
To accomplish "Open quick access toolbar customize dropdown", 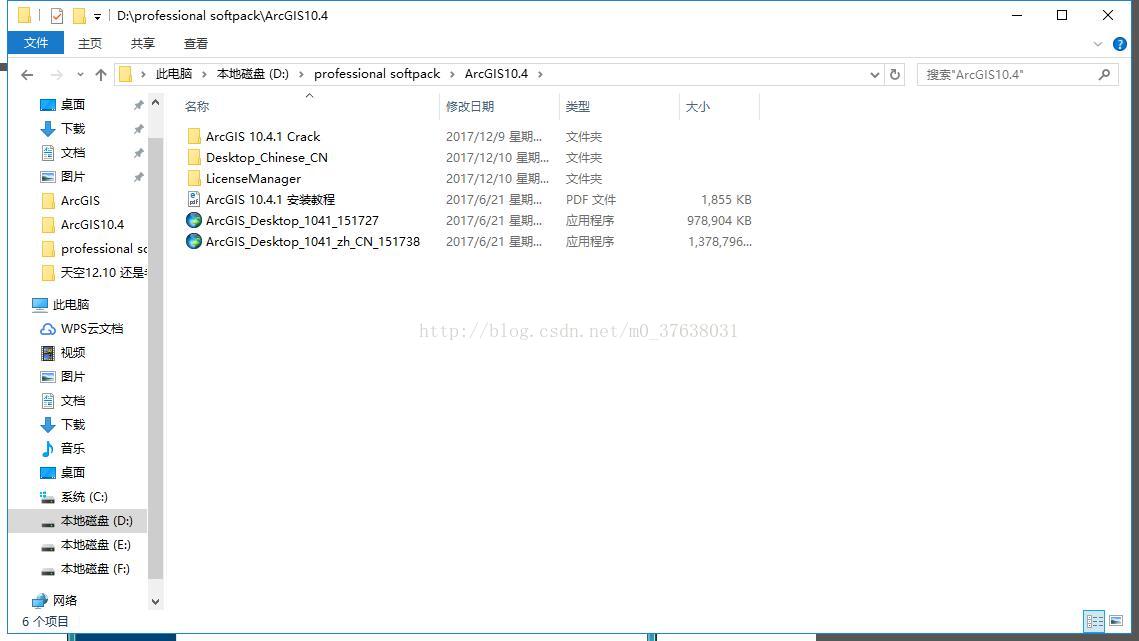I will pyautogui.click(x=97, y=16).
